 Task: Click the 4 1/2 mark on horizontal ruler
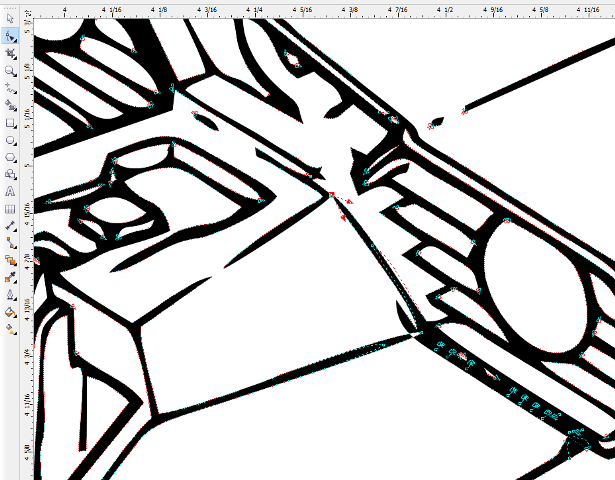(445, 10)
